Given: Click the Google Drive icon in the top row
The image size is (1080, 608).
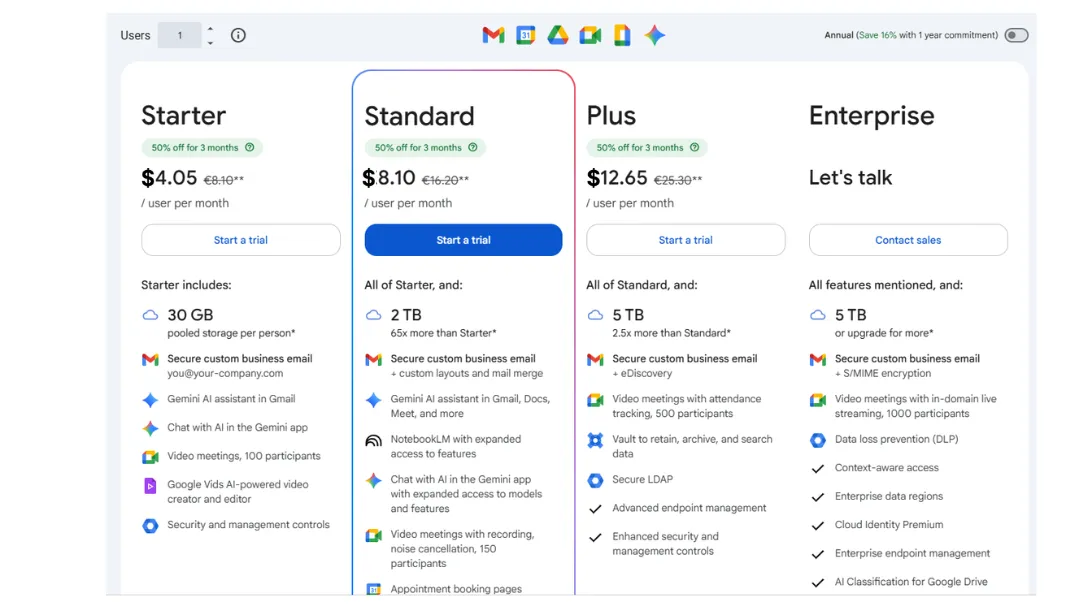Looking at the screenshot, I should [x=558, y=35].
